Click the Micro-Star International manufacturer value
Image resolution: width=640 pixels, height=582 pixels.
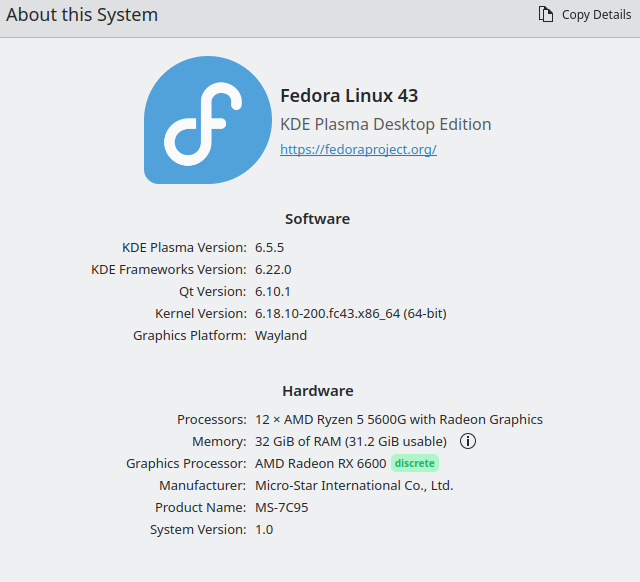354,486
